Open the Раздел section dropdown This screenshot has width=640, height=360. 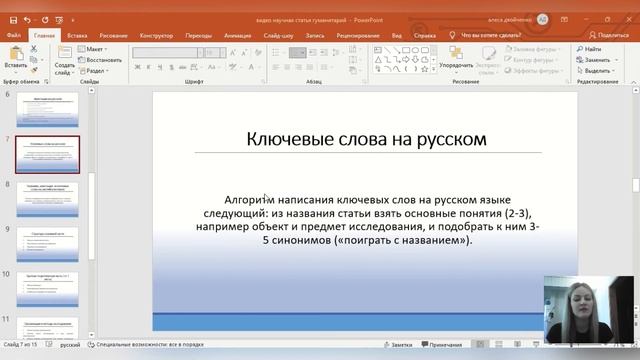pos(94,71)
